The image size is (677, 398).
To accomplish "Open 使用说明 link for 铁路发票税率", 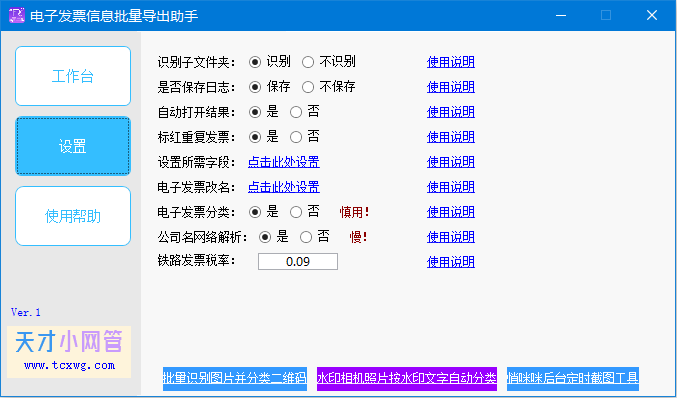I will 451,262.
